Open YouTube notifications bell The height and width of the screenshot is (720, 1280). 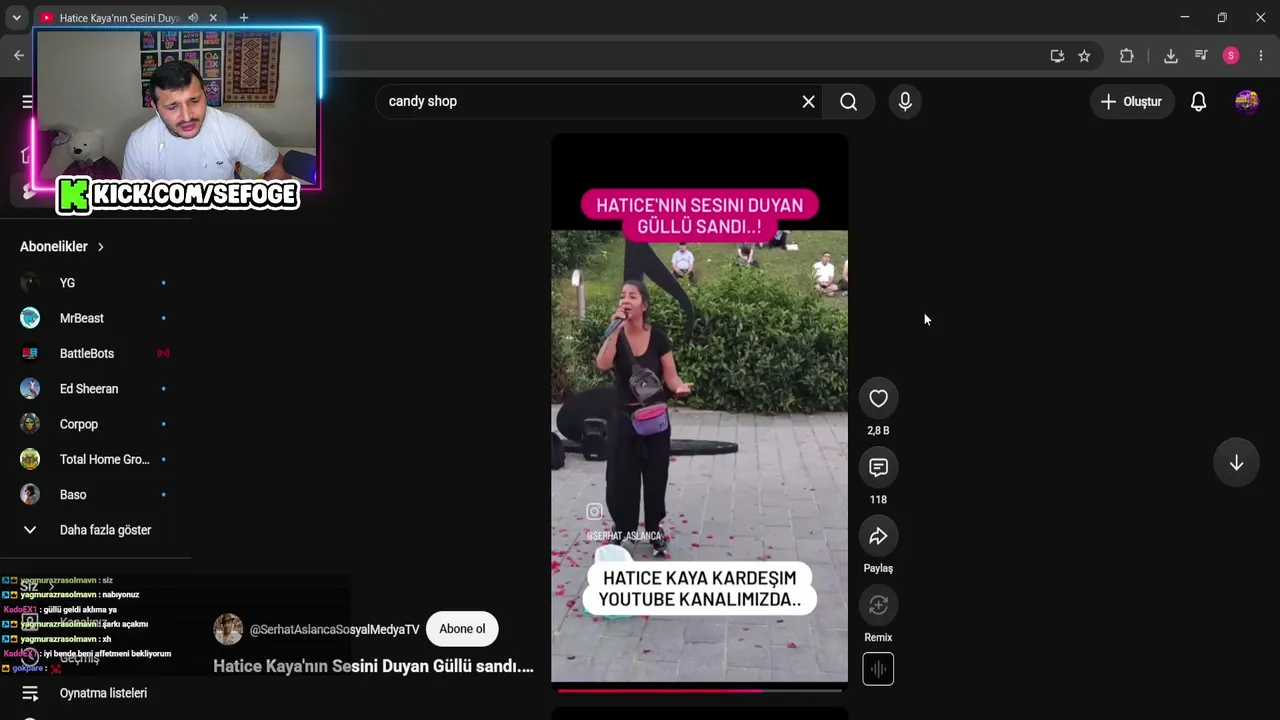pyautogui.click(x=1198, y=101)
